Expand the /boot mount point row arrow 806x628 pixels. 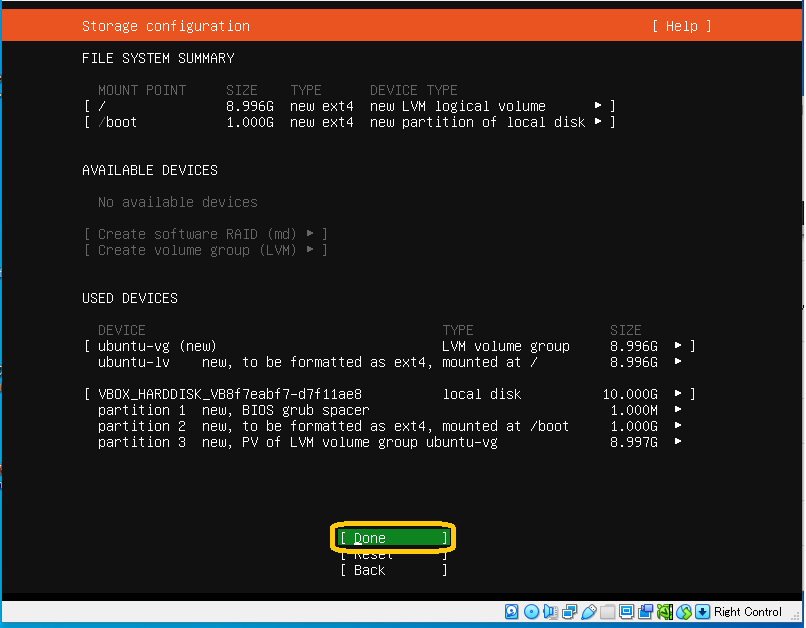598,122
